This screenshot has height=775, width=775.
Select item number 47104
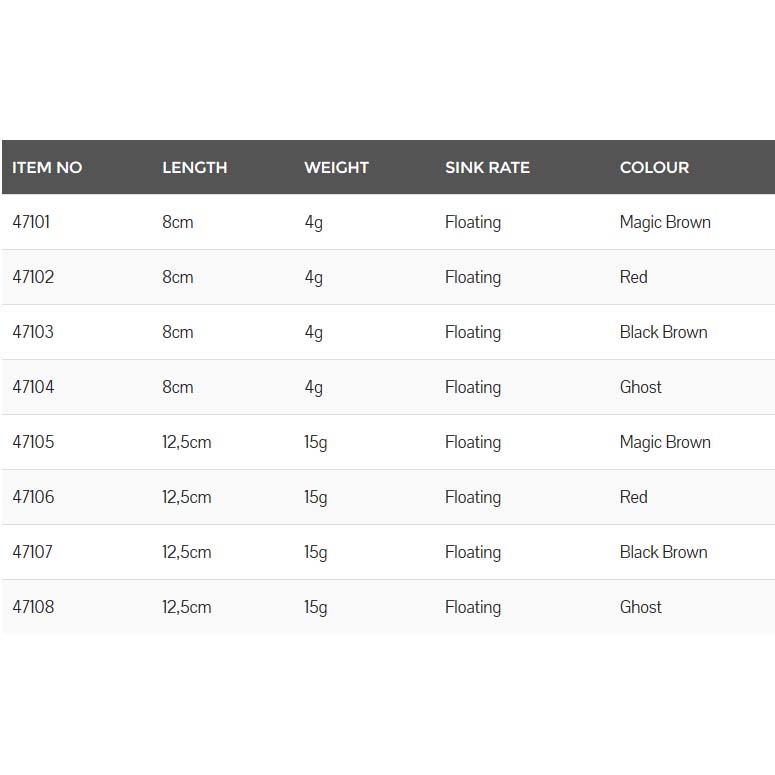33,387
